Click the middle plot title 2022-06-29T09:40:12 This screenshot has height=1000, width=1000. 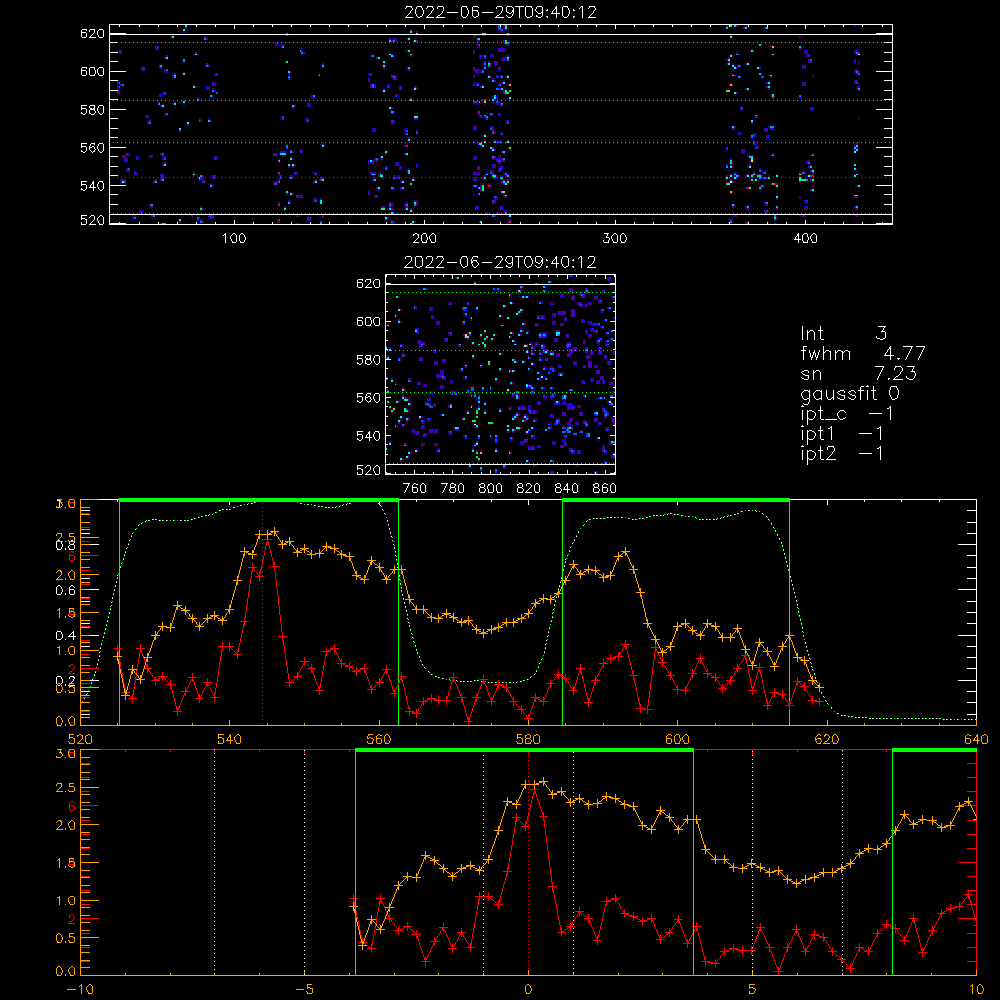click(500, 262)
